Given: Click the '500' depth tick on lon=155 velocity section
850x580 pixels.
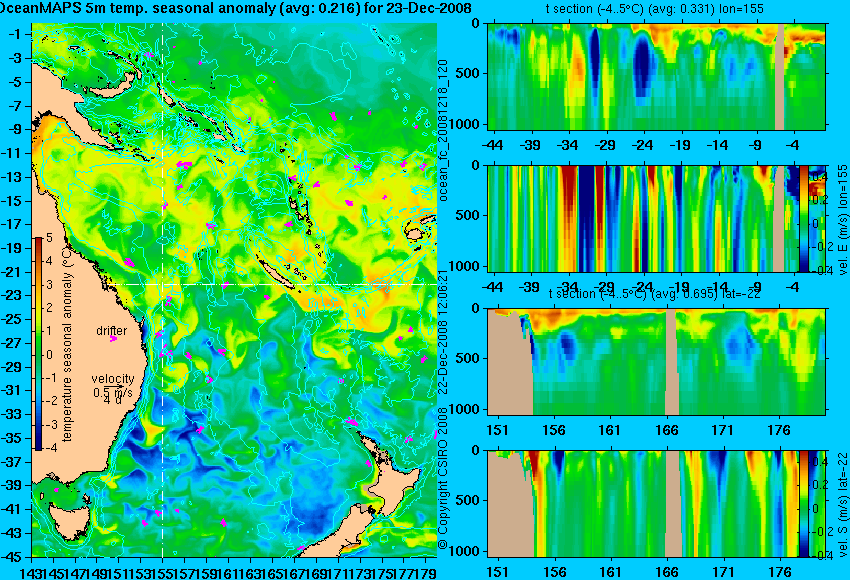Looking at the screenshot, I should pyautogui.click(x=468, y=215).
